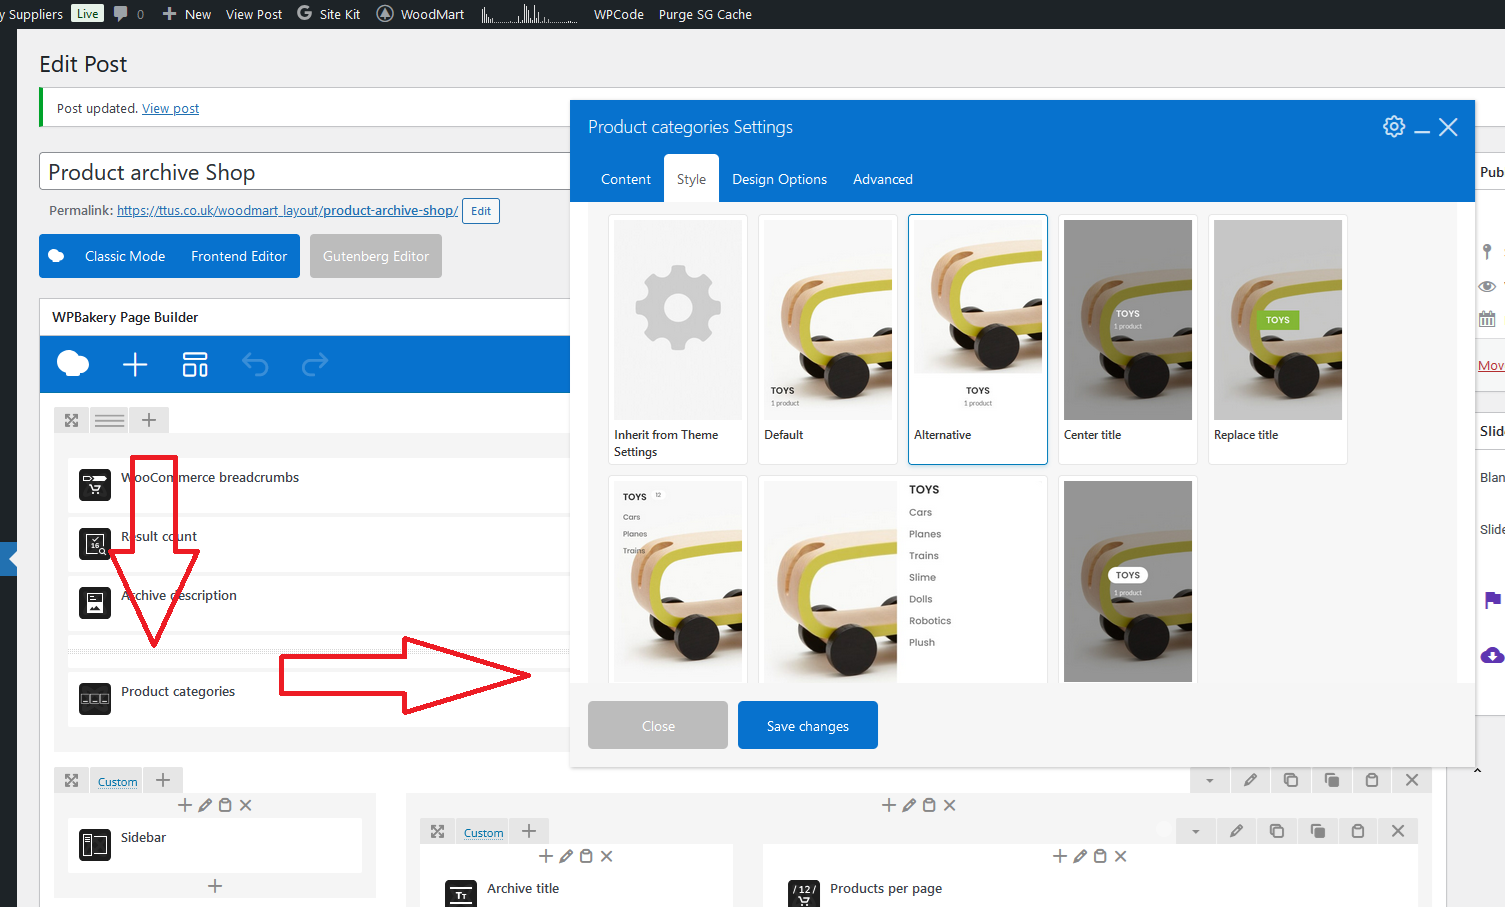Screen dimensions: 1505x907
Task: Open the View post link
Action: coord(170,108)
